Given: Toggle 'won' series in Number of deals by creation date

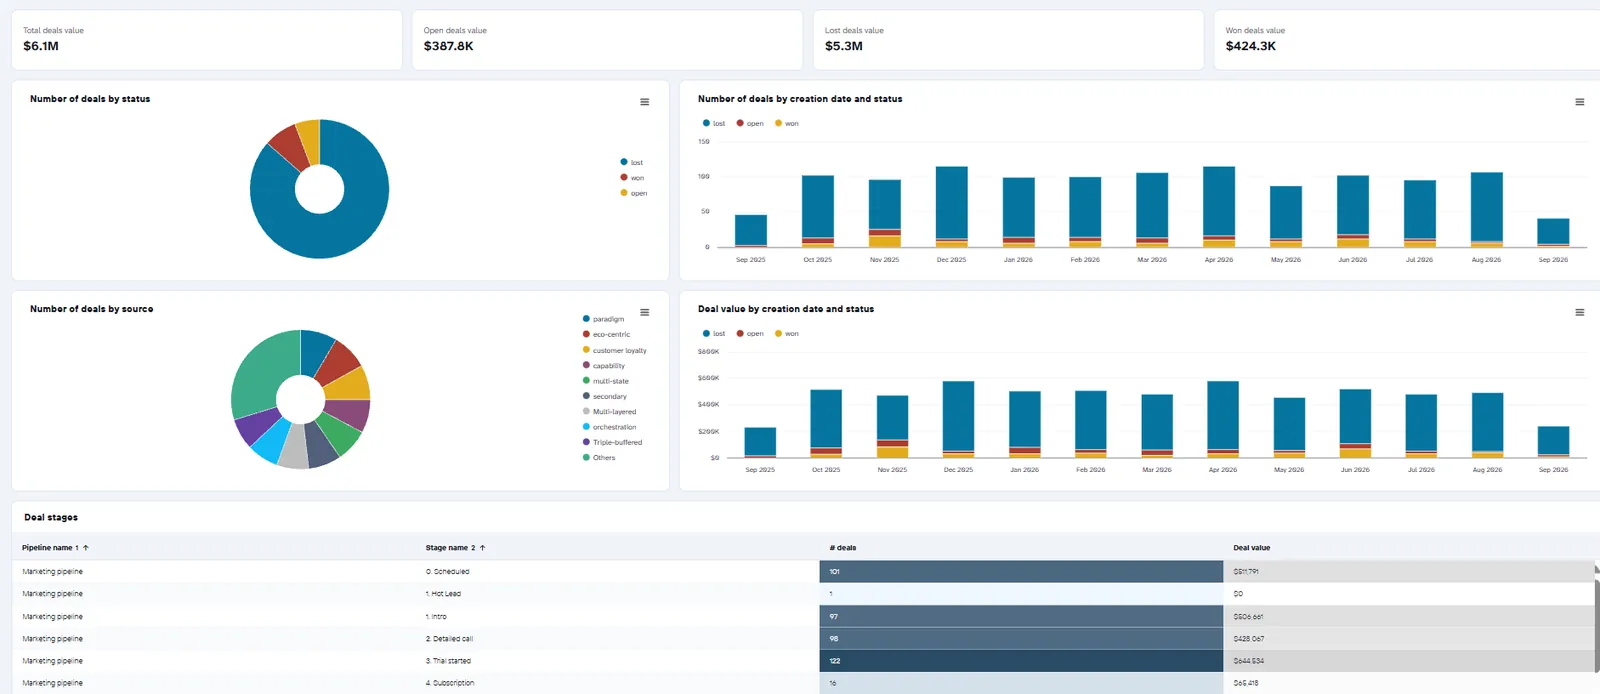Looking at the screenshot, I should pos(787,124).
